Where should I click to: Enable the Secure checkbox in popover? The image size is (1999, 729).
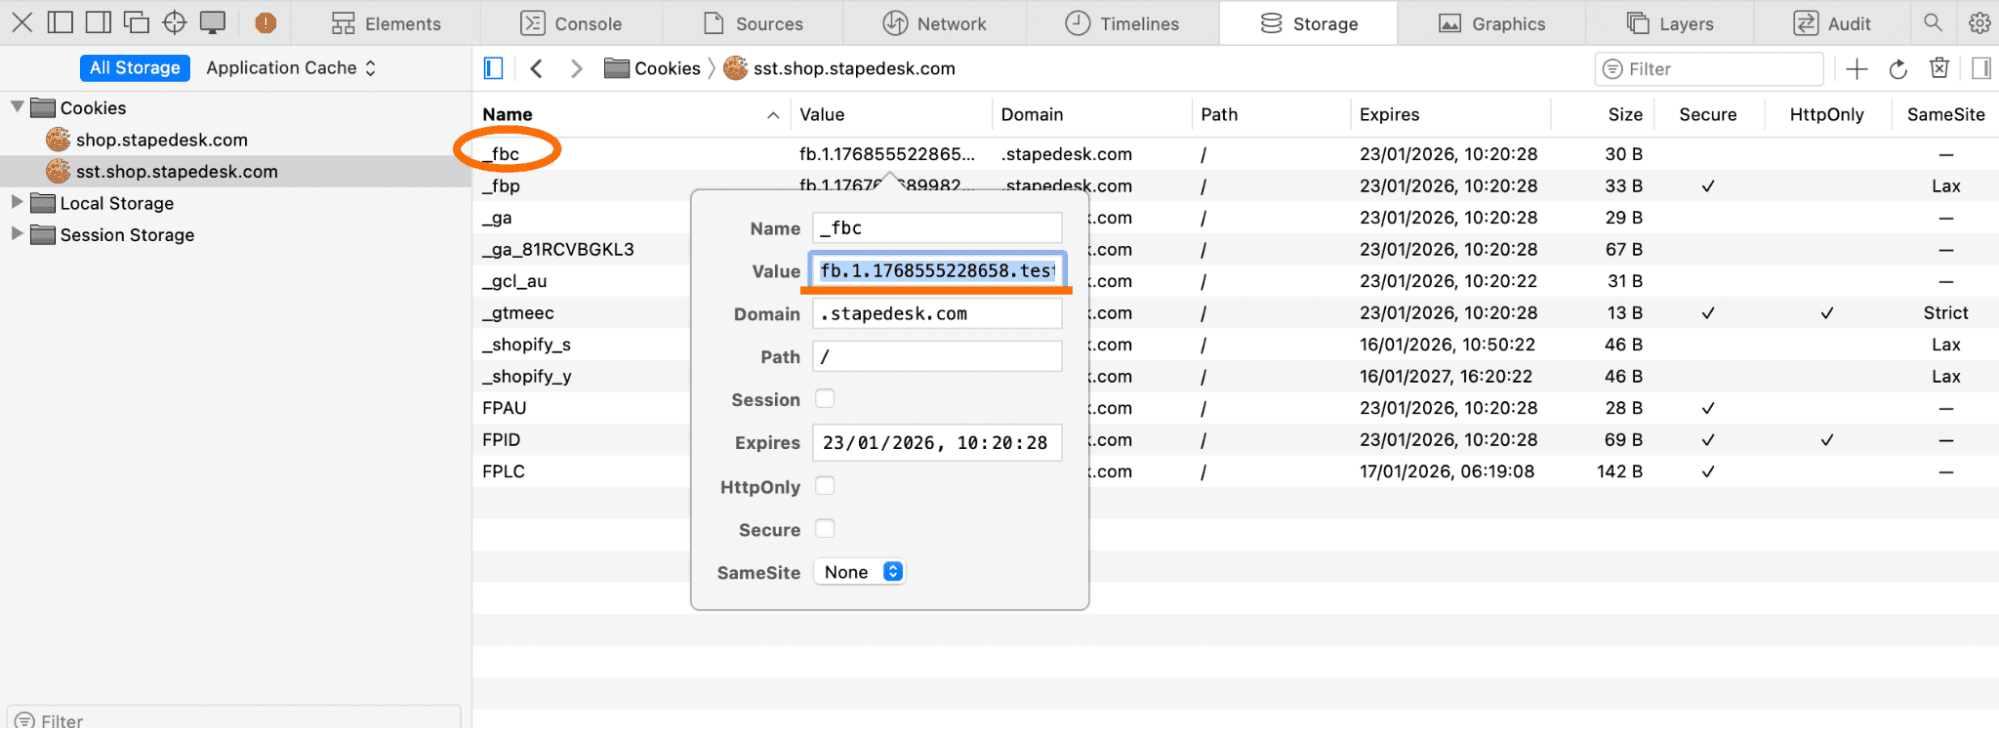pos(825,529)
